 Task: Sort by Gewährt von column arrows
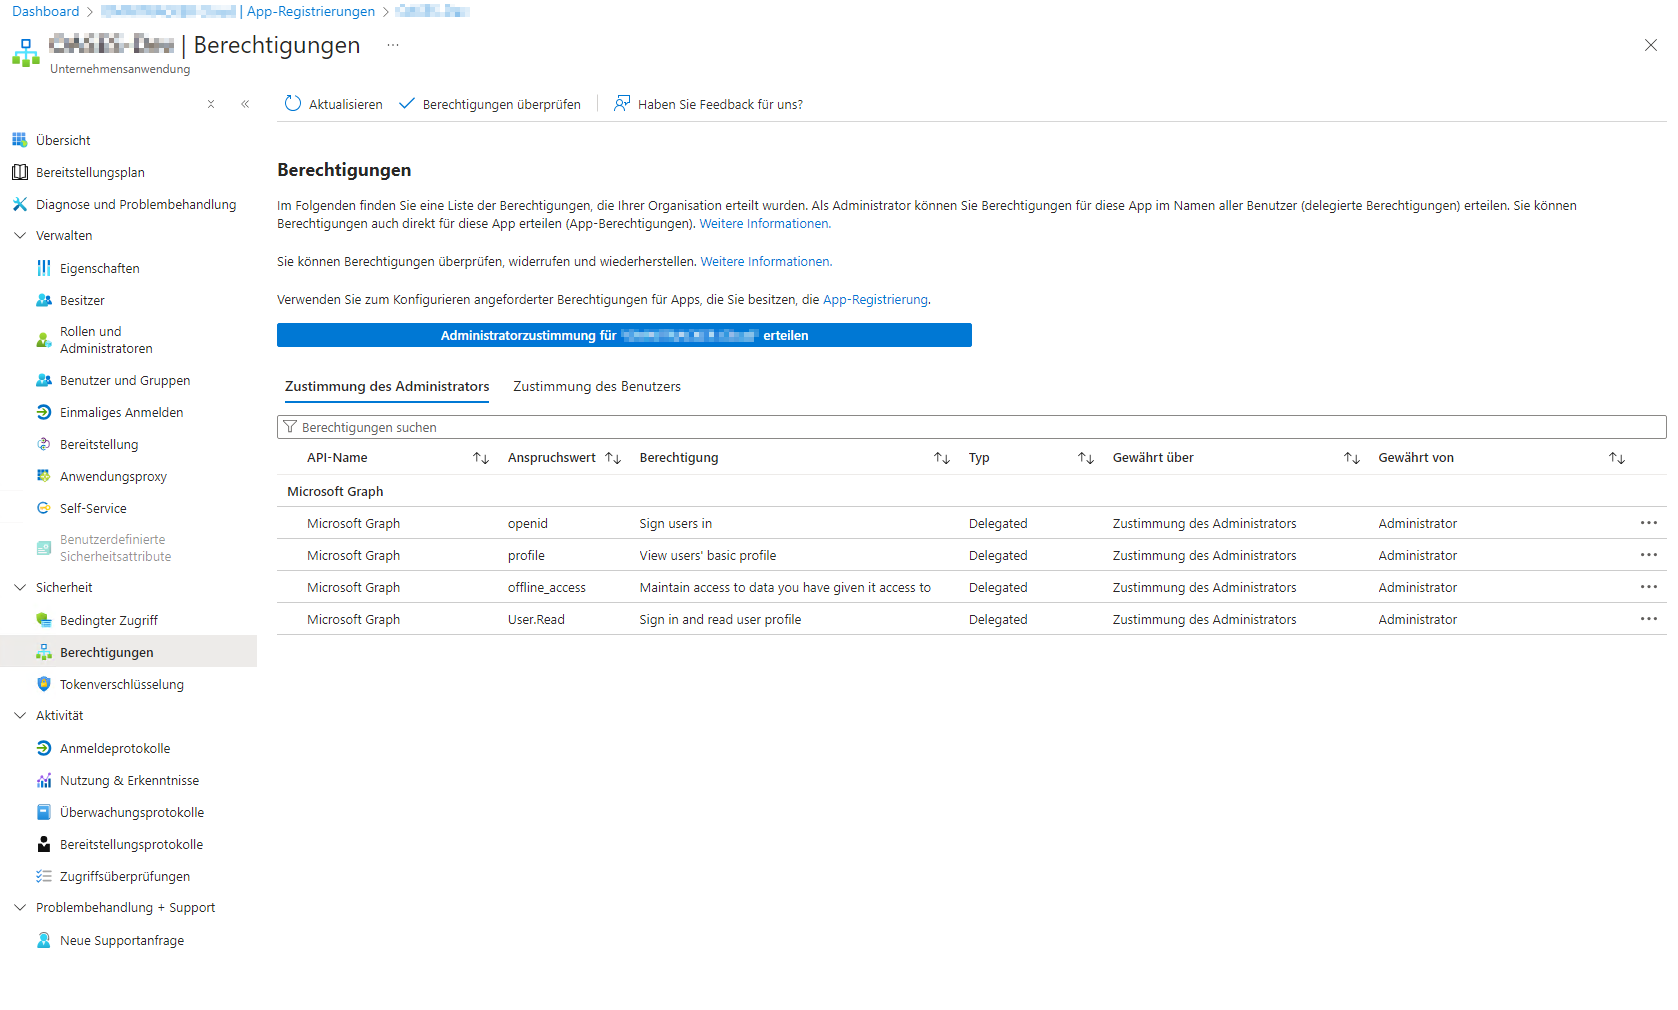point(1617,458)
